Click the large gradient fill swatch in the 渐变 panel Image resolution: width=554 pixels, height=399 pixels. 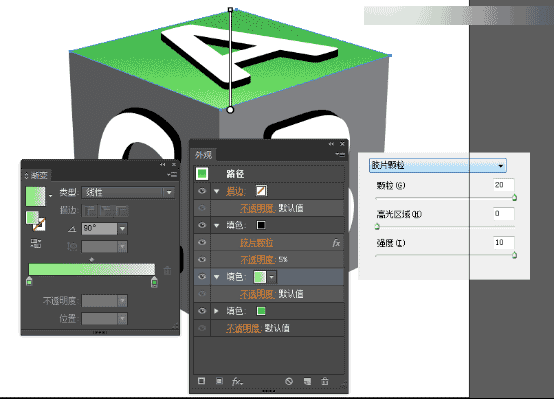tap(35, 196)
